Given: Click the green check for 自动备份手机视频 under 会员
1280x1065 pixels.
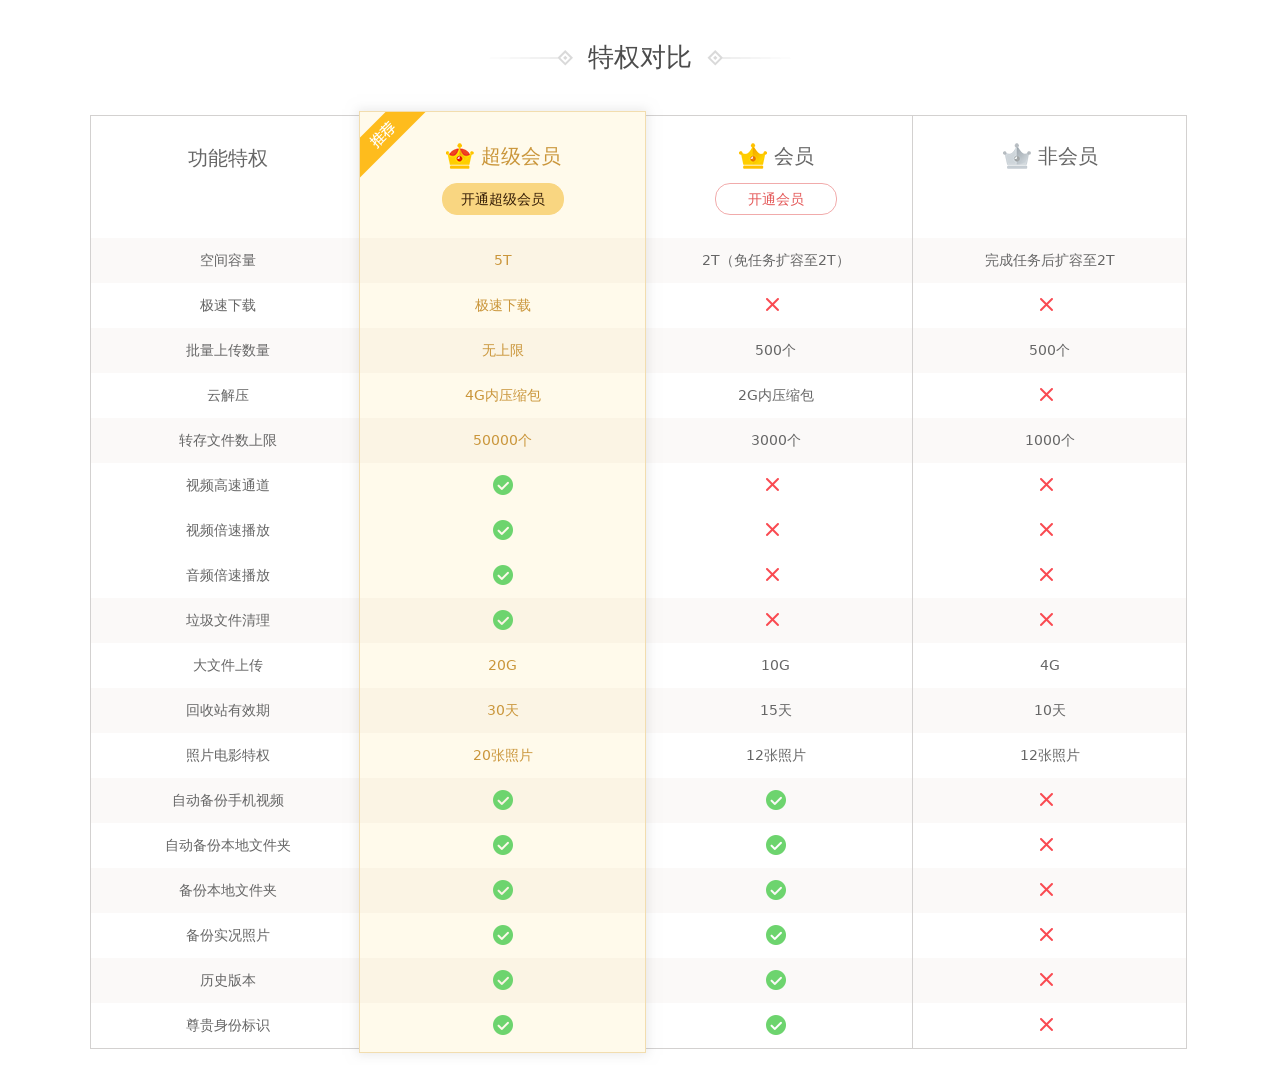Looking at the screenshot, I should click(x=775, y=800).
